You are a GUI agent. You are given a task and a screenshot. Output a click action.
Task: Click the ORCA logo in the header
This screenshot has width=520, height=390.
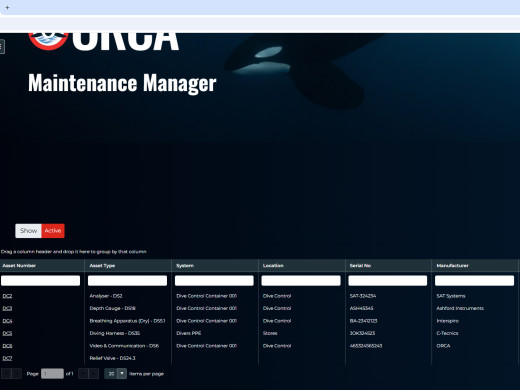click(x=104, y=41)
